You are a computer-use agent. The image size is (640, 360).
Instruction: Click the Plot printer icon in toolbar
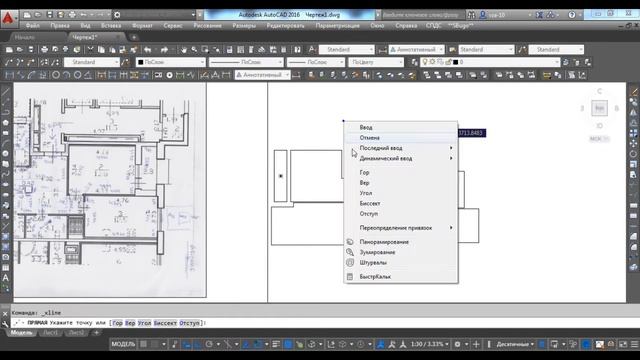point(44,50)
